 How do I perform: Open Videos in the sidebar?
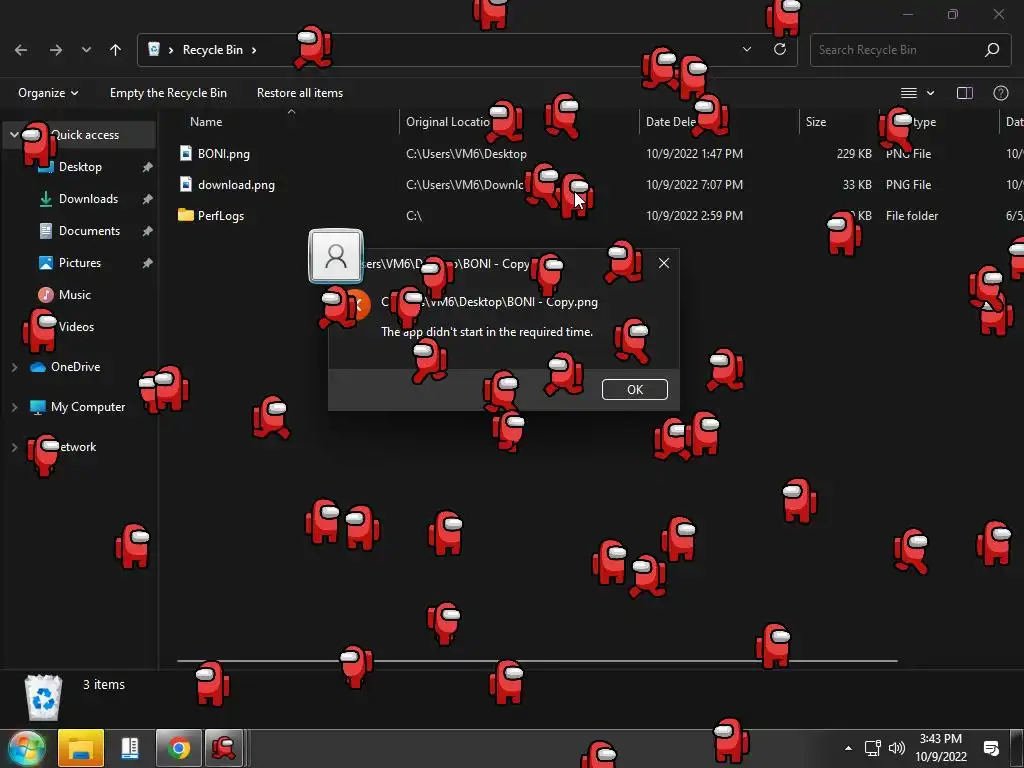pos(76,327)
